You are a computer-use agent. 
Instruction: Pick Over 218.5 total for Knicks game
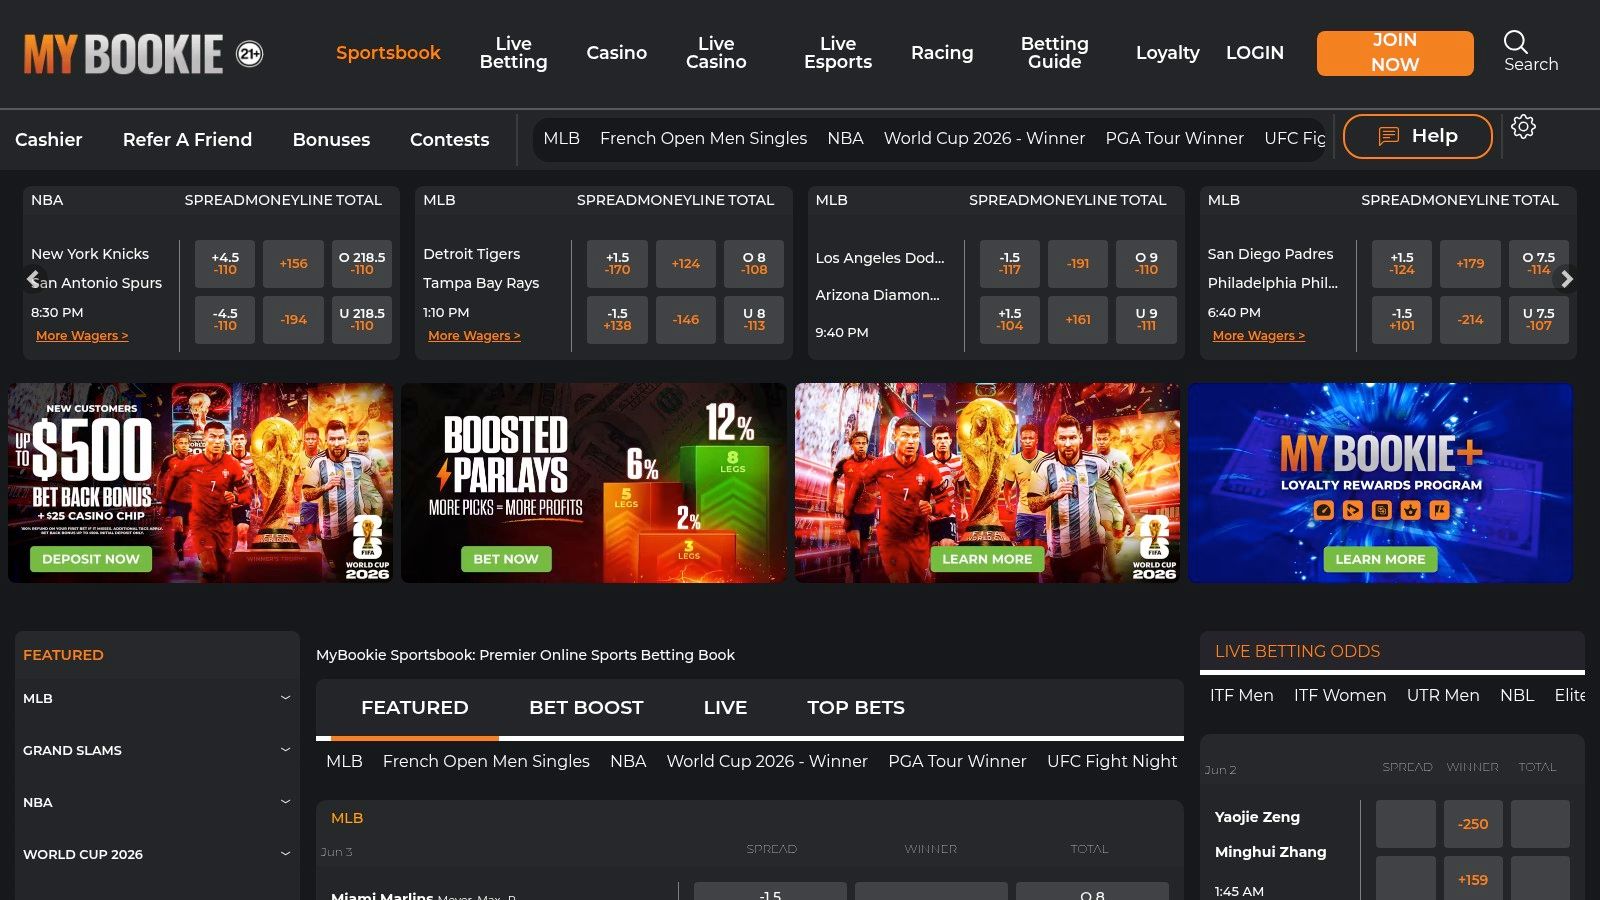click(x=362, y=264)
